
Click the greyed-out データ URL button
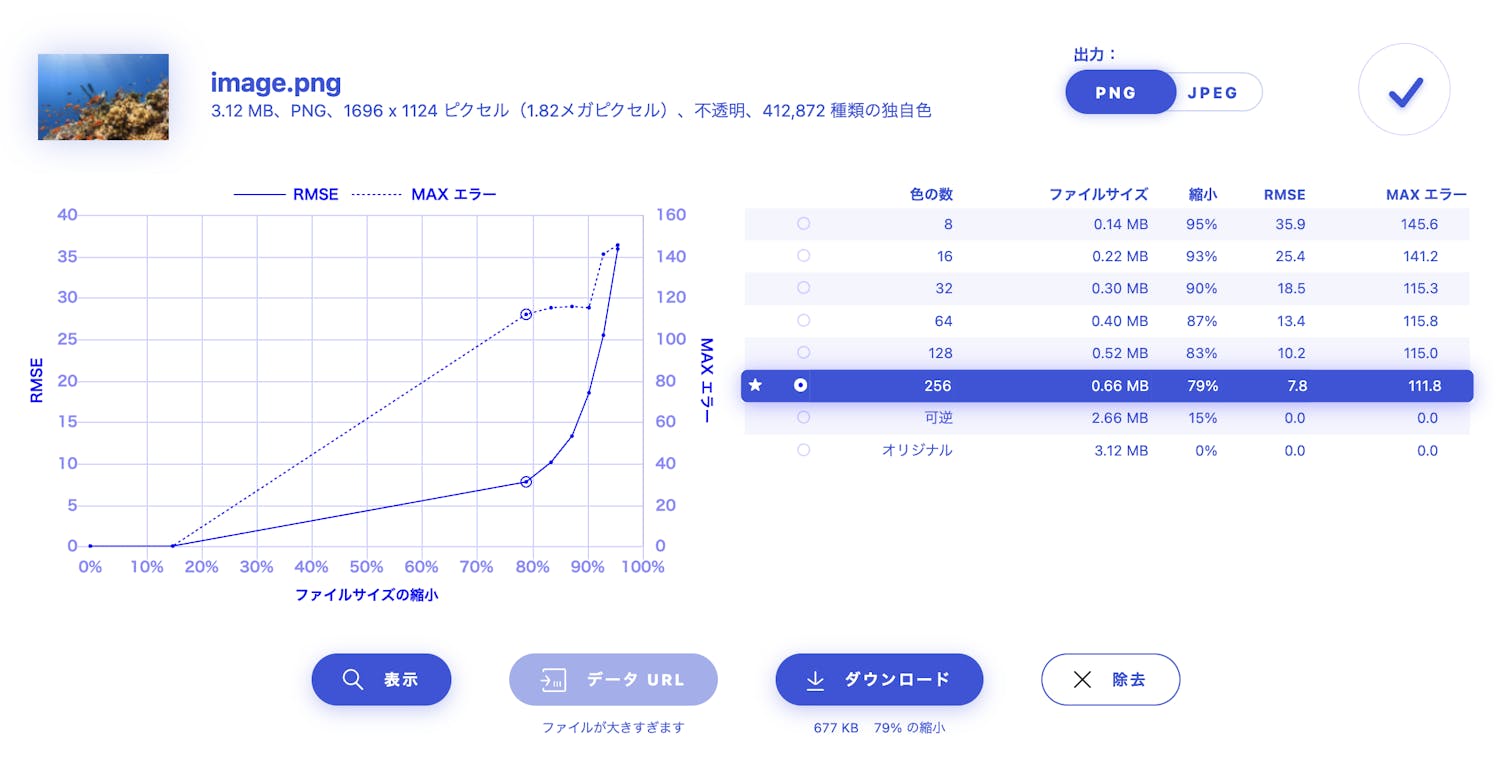click(x=613, y=680)
